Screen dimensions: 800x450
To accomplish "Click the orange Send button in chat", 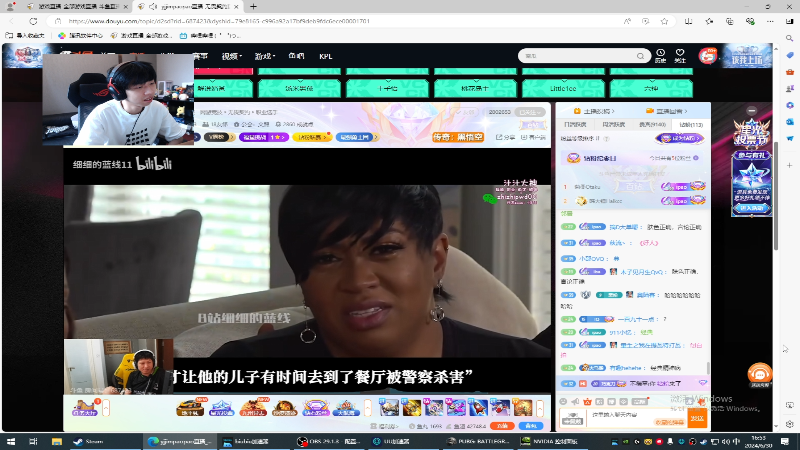I will (697, 418).
